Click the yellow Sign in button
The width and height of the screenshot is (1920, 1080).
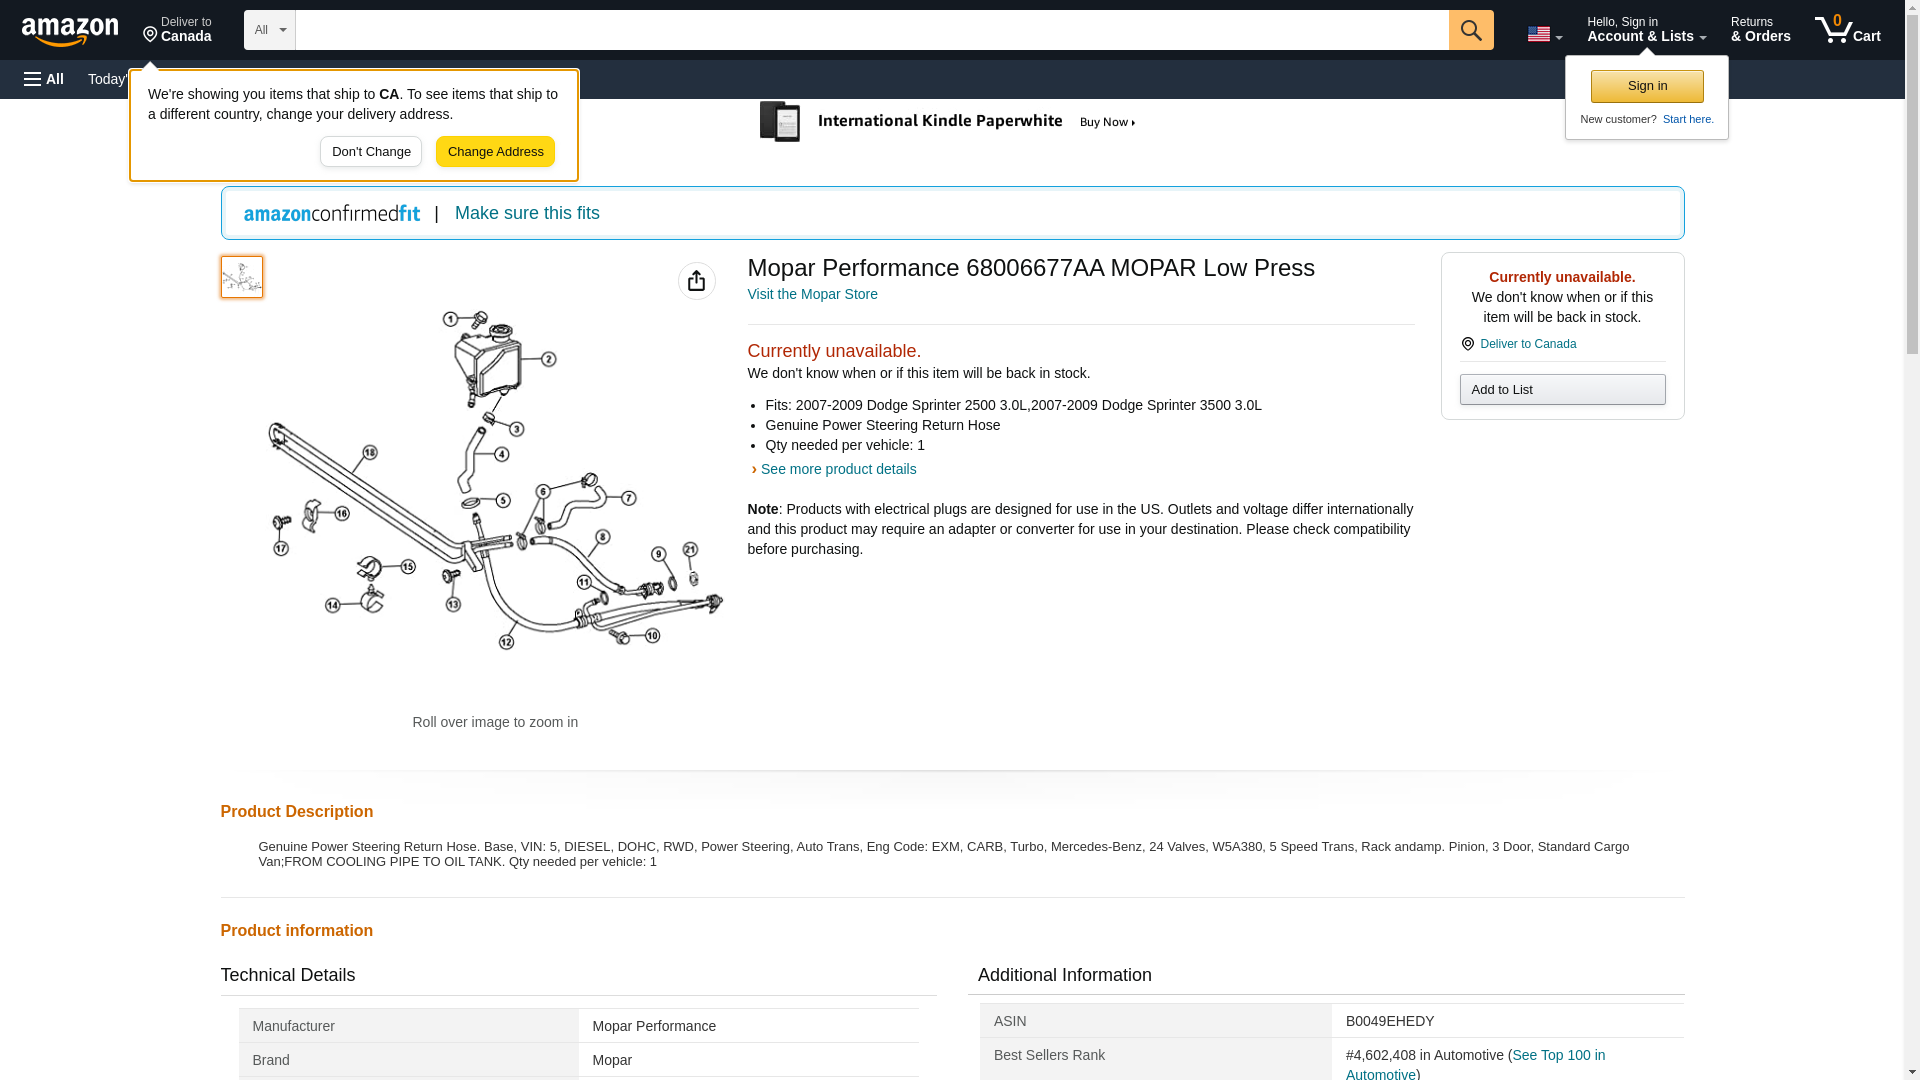click(x=1647, y=86)
